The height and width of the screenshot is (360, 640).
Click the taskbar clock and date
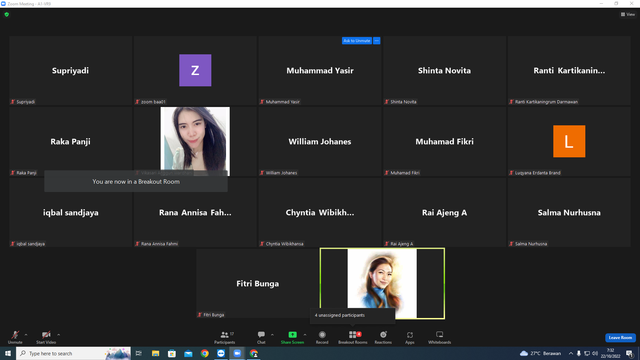pos(611,353)
